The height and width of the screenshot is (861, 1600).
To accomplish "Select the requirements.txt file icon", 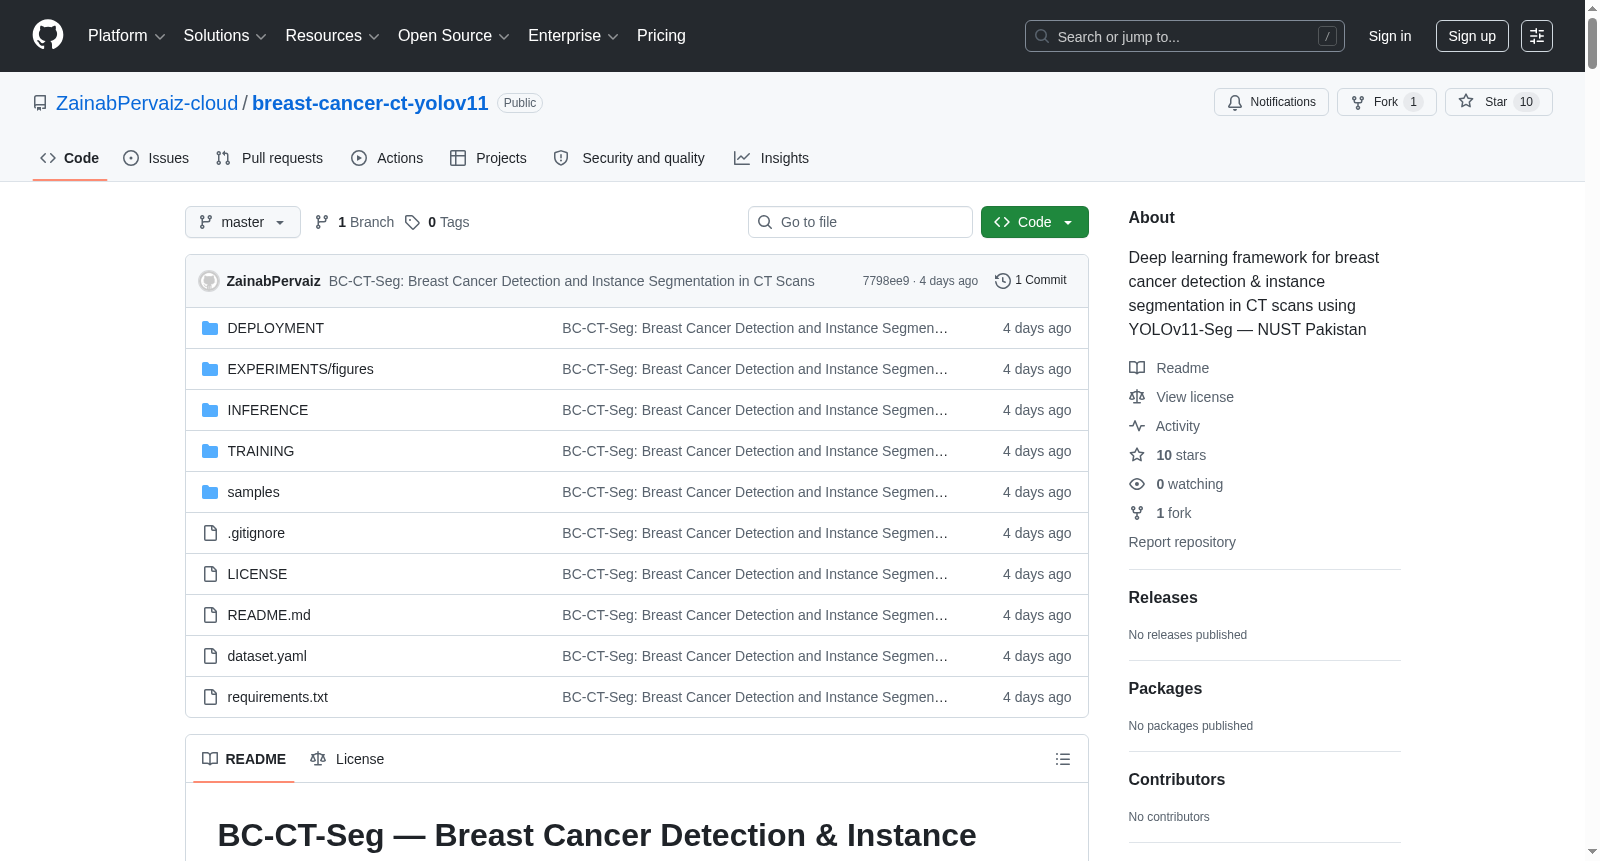I will click(210, 697).
